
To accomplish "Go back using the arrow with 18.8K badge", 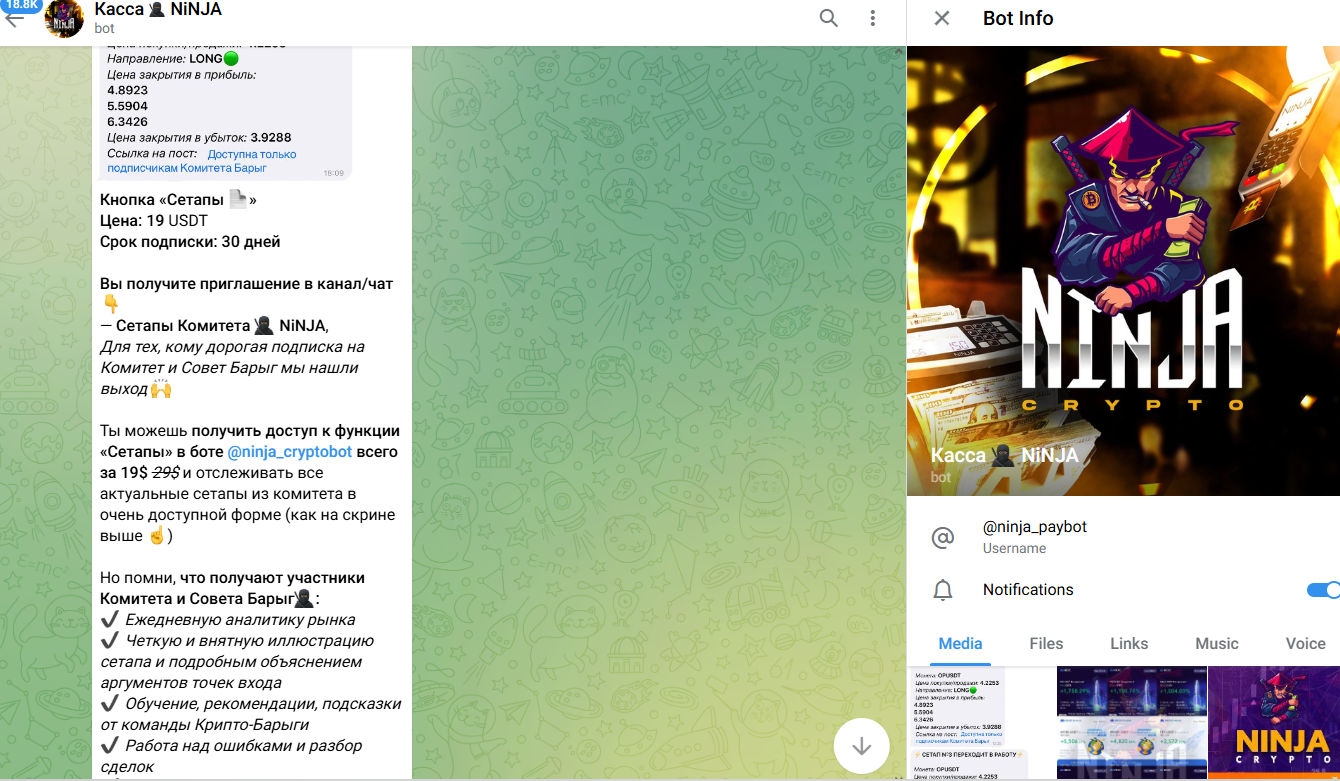I will [14, 18].
